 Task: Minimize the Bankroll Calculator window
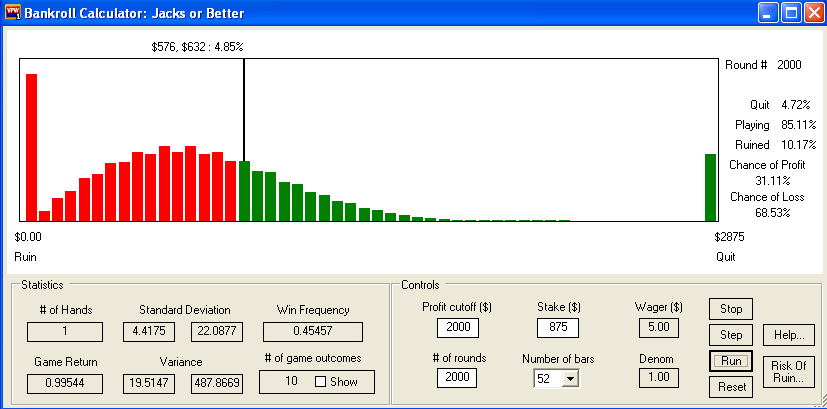pos(768,12)
